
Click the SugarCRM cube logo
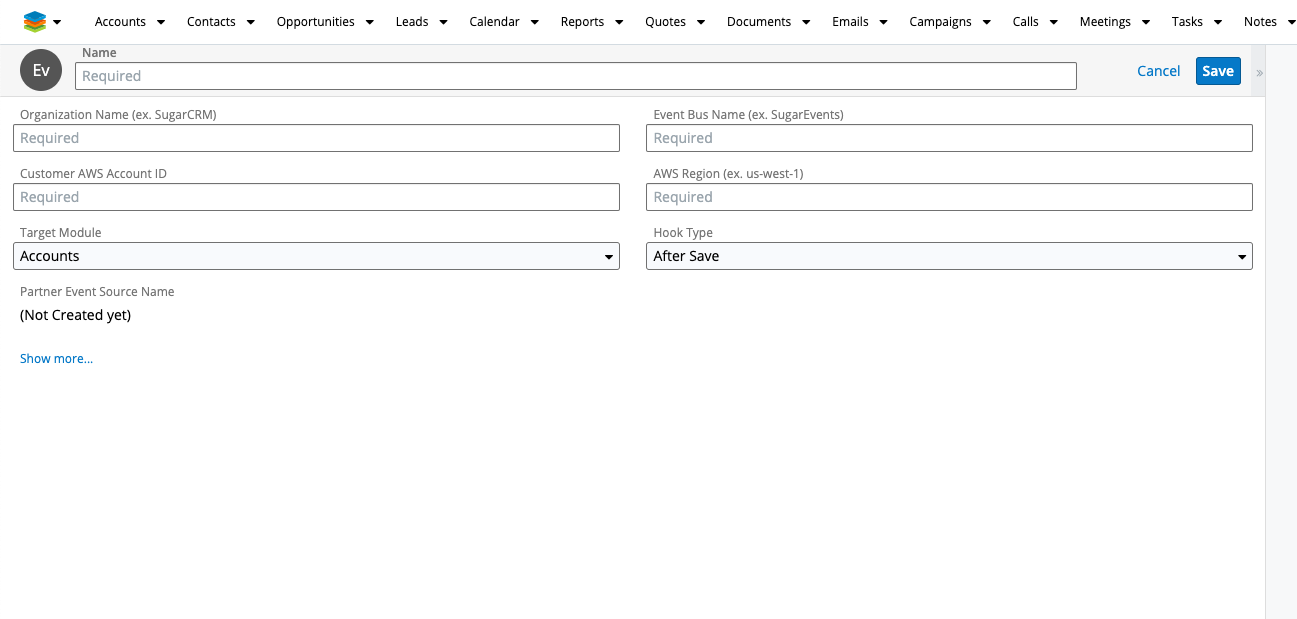click(x=35, y=21)
